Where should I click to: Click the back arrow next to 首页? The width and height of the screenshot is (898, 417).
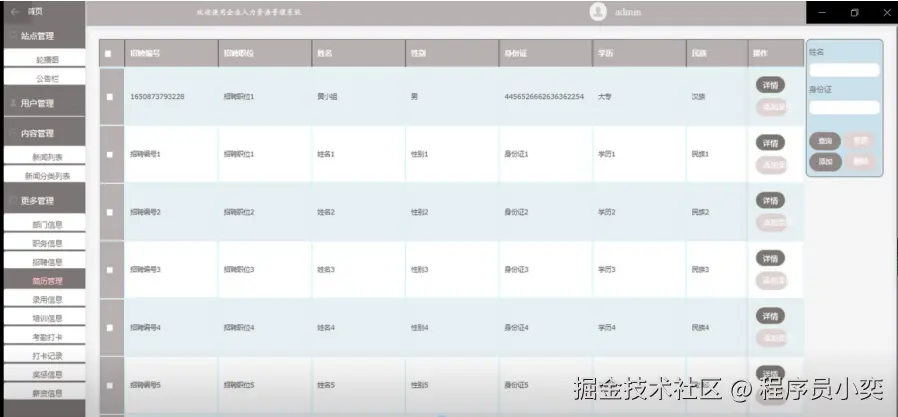click(15, 11)
